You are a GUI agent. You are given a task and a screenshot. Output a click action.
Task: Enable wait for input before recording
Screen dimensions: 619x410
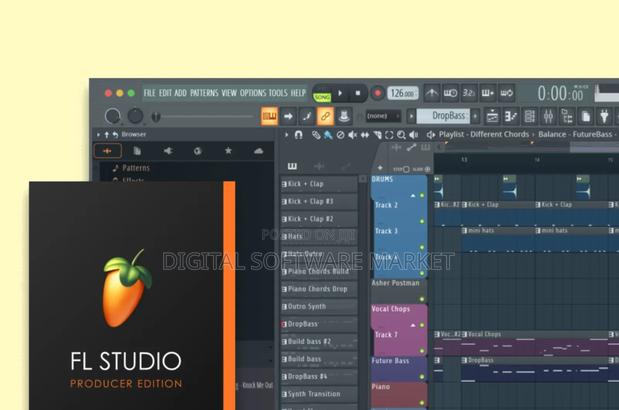[x=450, y=93]
